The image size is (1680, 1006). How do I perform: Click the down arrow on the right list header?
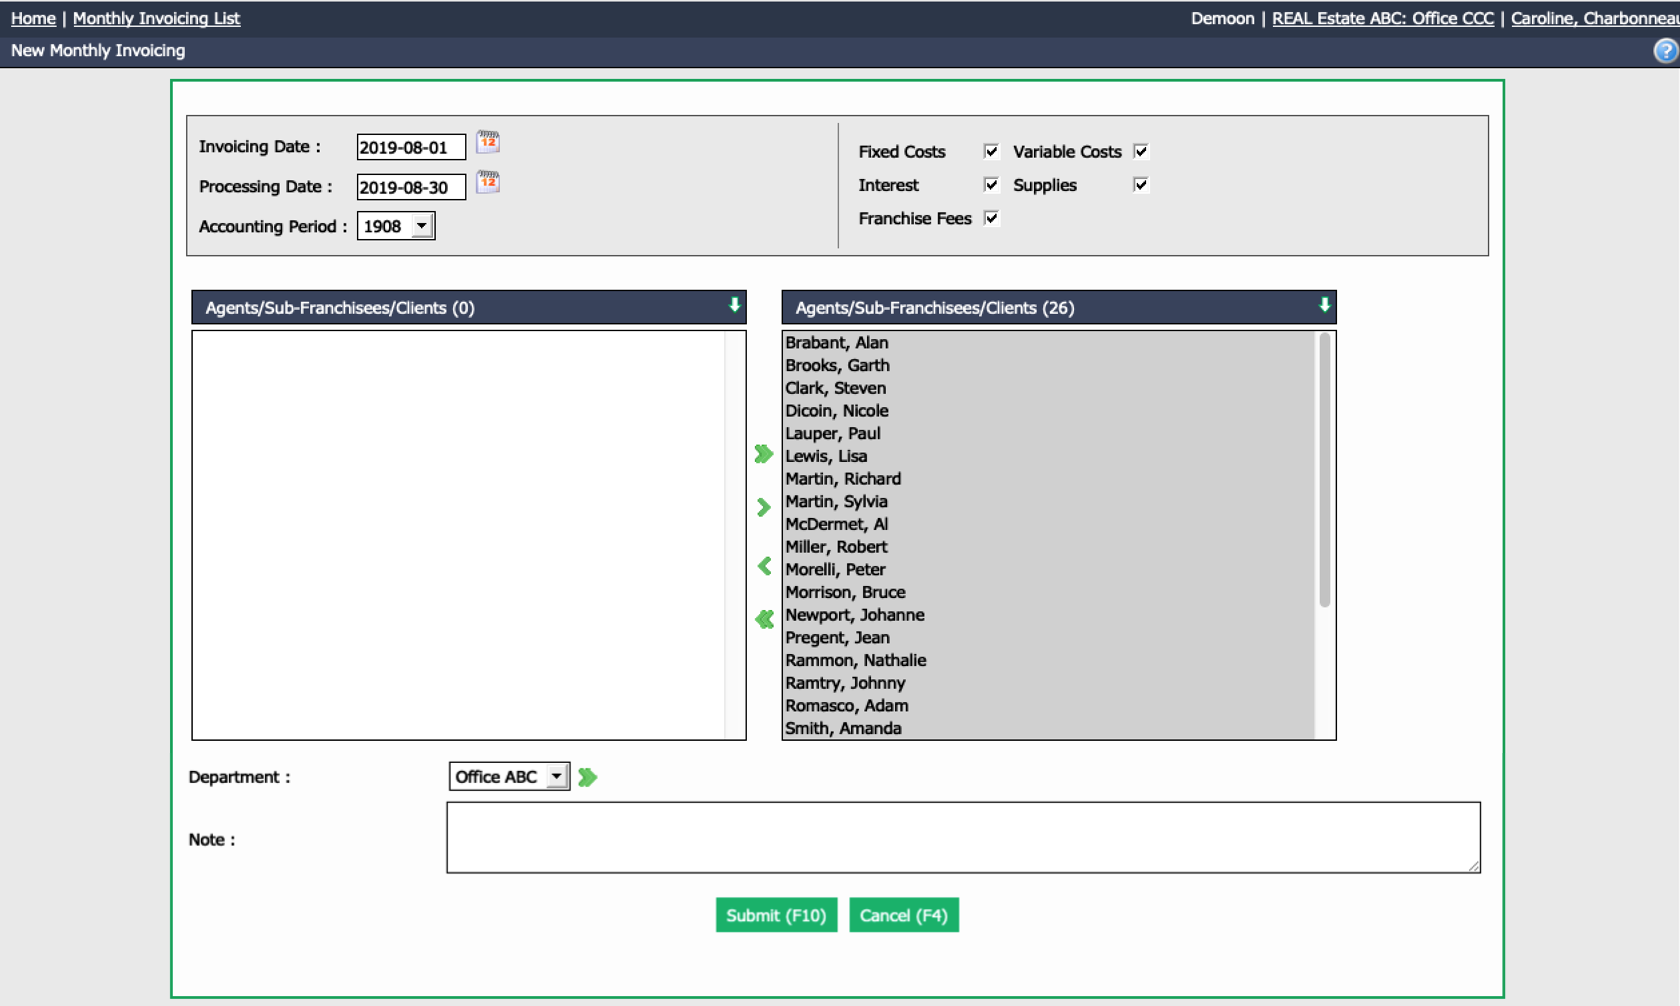(x=1325, y=306)
